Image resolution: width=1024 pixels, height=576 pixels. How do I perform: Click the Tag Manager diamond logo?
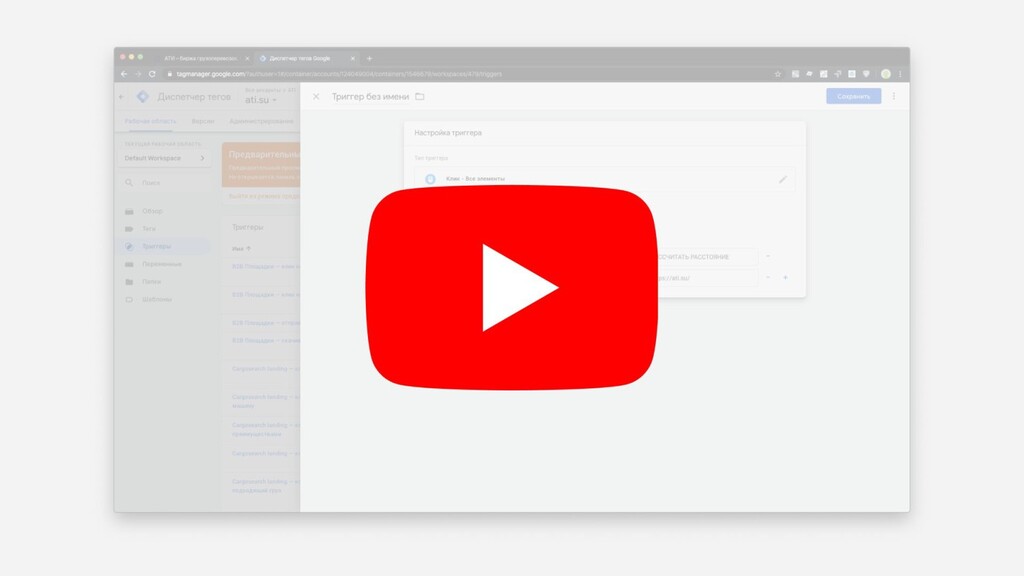tap(142, 97)
